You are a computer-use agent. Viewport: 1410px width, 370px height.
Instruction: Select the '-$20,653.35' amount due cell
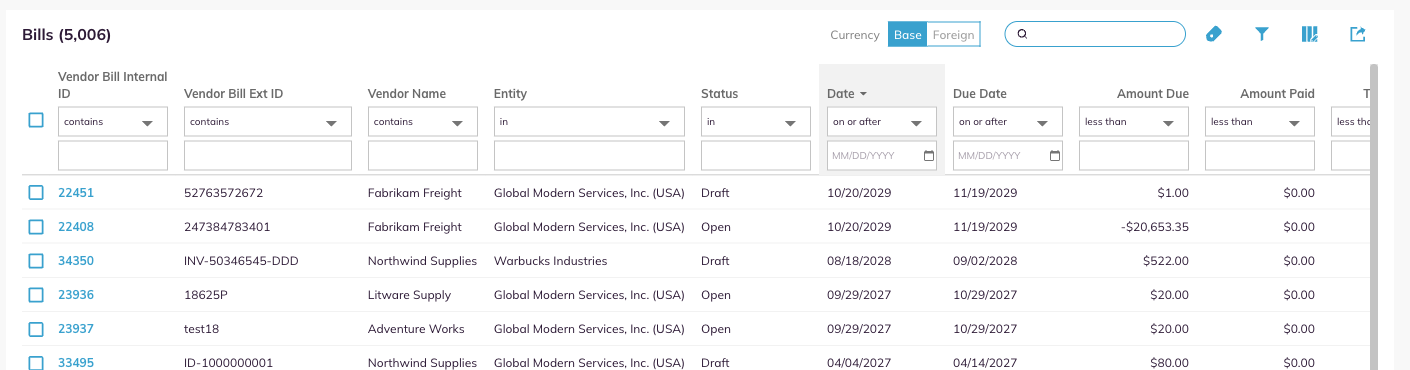tap(1155, 227)
